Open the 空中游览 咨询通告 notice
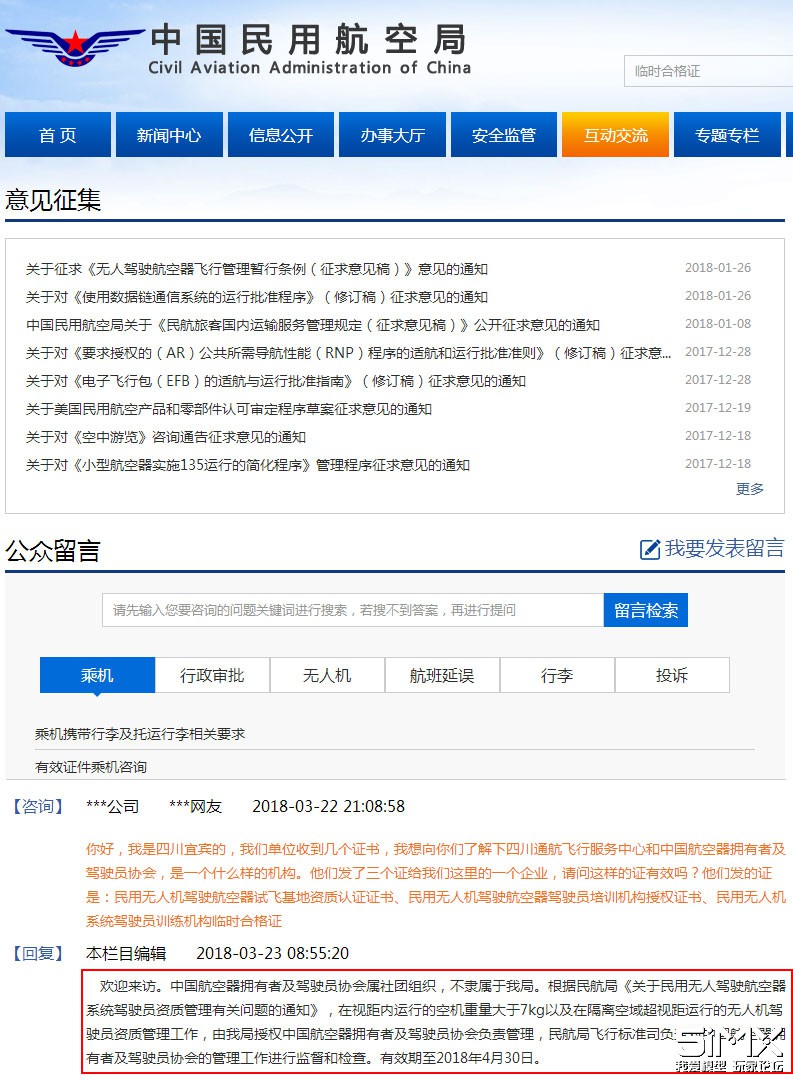This screenshot has width=793, height=1079. click(x=166, y=438)
